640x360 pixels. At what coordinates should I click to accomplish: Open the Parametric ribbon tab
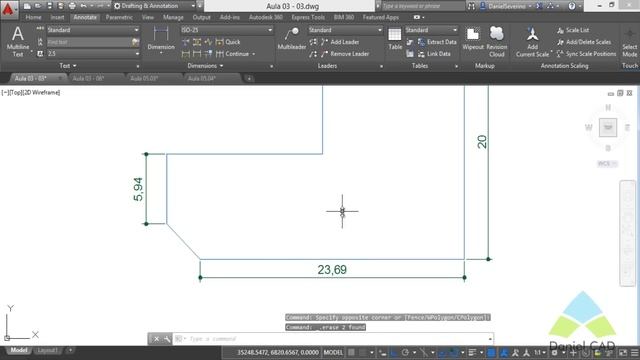pos(119,18)
